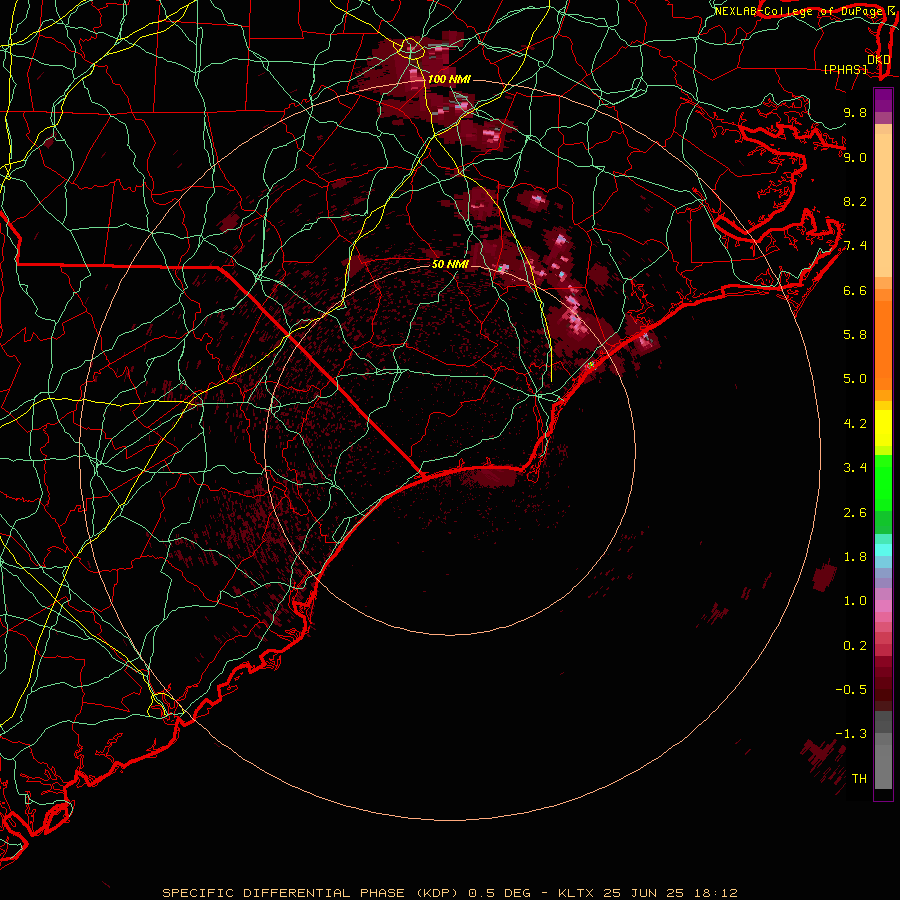Click the 0.2 scale value
900x900 pixels.
coord(855,646)
